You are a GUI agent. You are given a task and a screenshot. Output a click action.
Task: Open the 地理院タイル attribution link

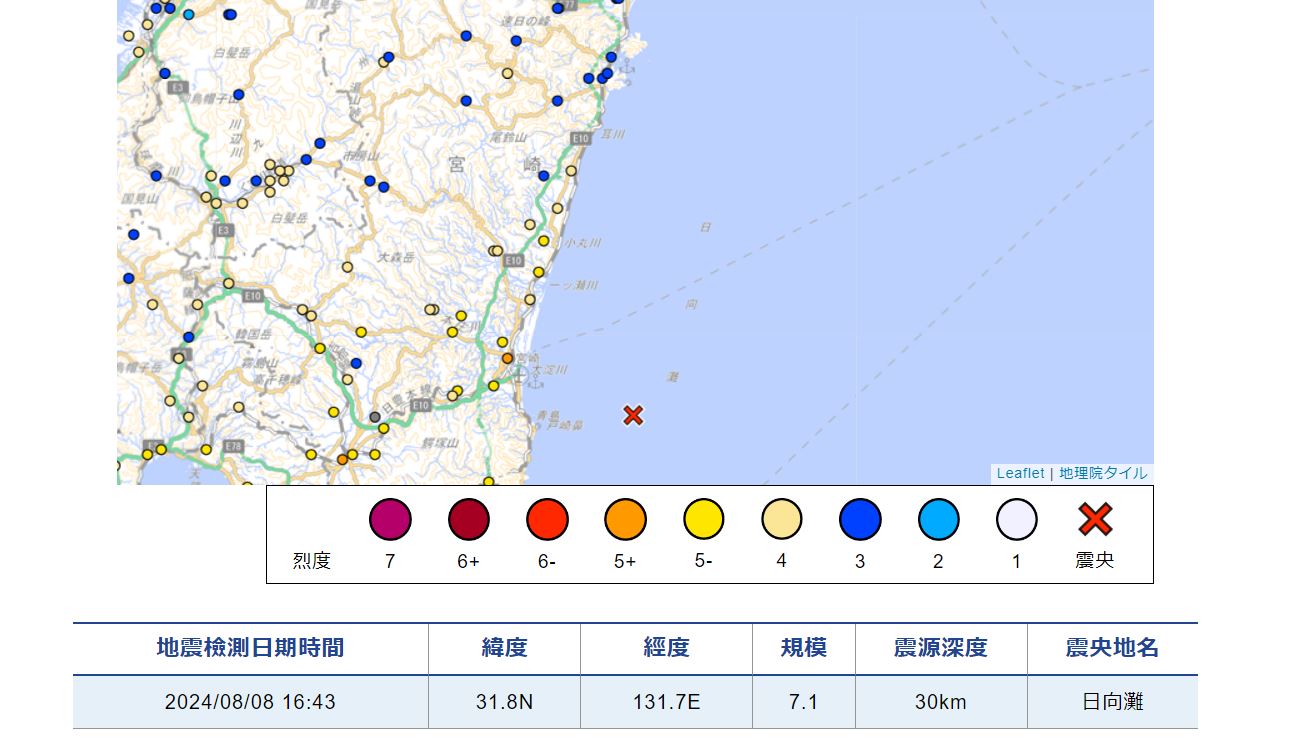point(1103,473)
